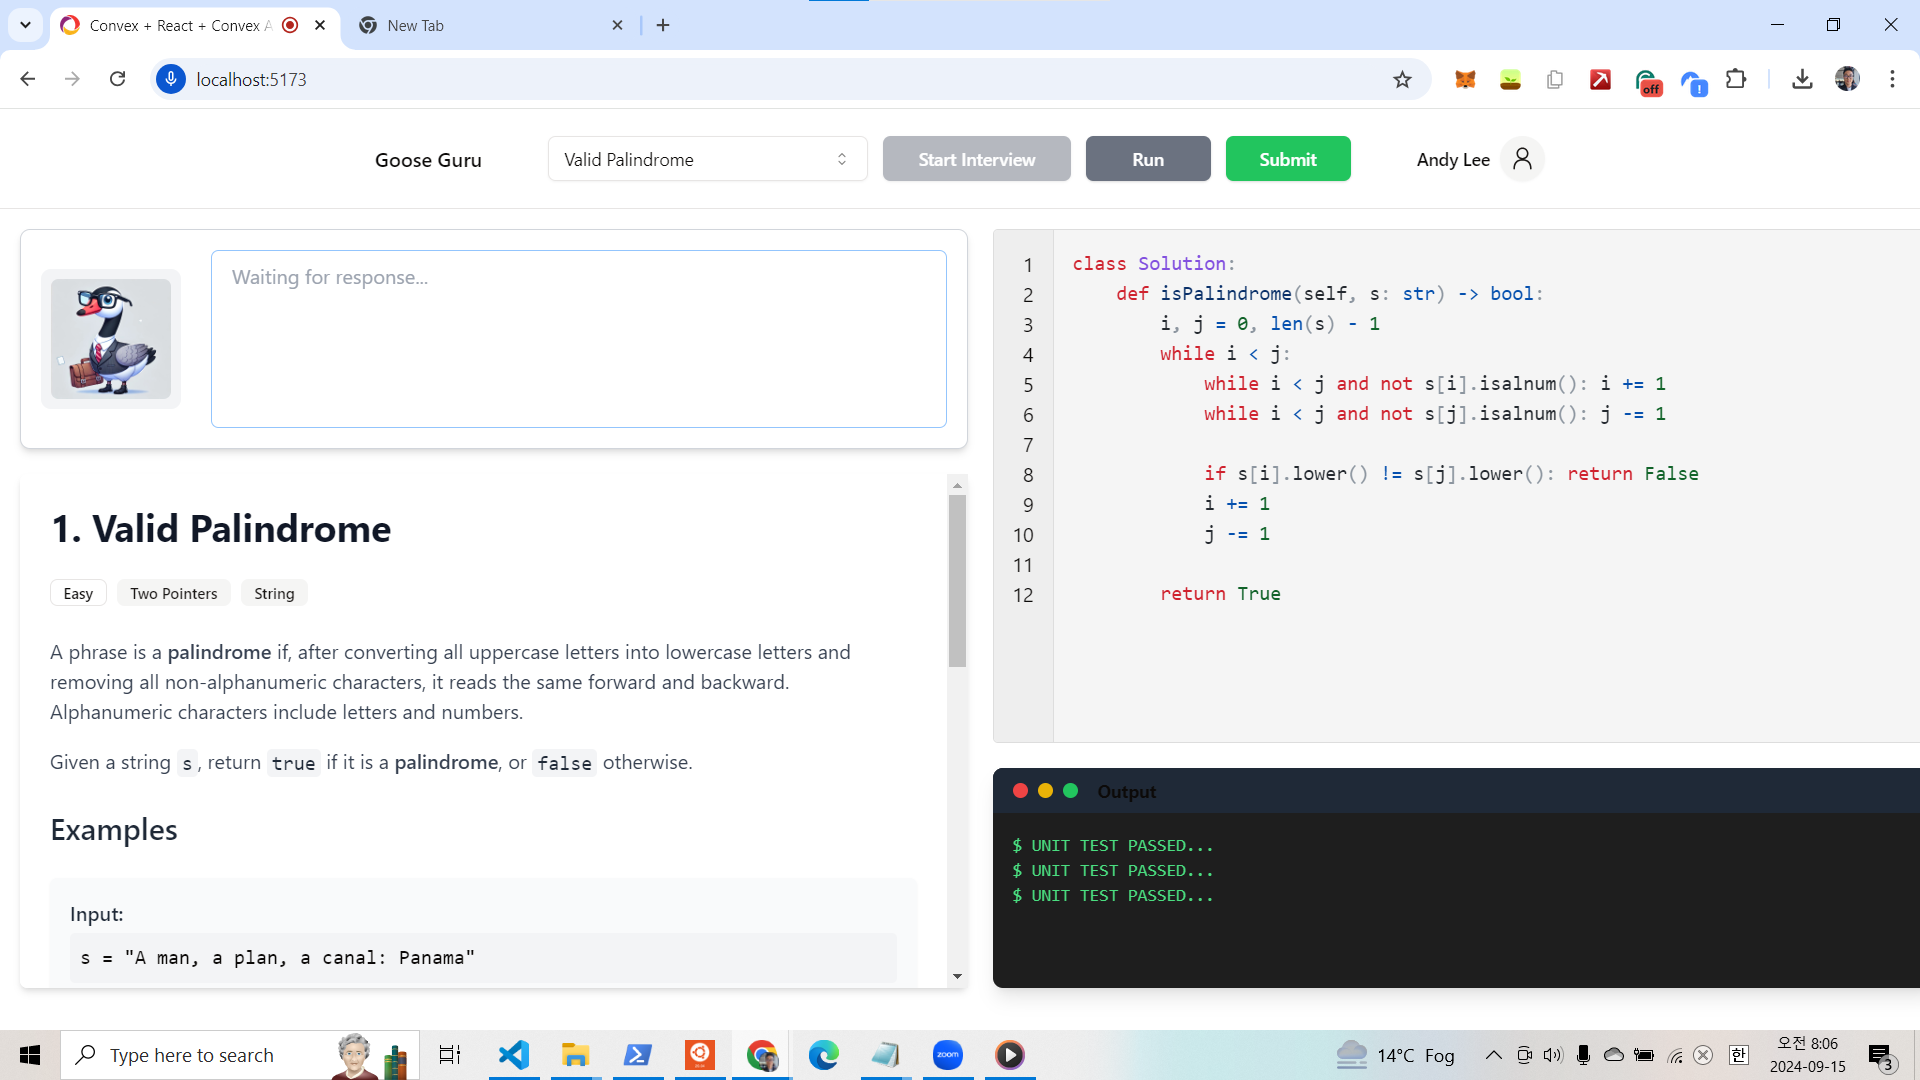Click the Andy Lee user profile icon
Viewport: 1920px width, 1080px height.
pos(1521,159)
